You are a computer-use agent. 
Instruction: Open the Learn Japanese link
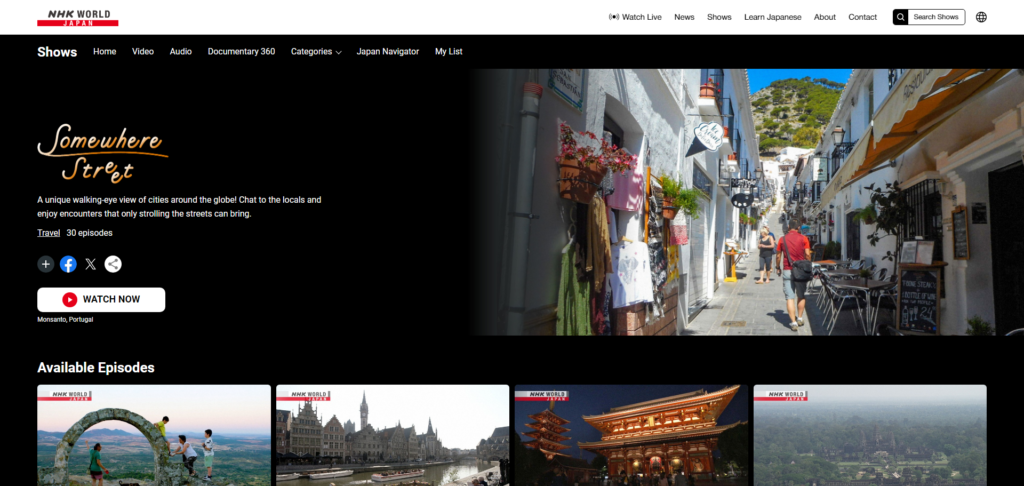772,17
